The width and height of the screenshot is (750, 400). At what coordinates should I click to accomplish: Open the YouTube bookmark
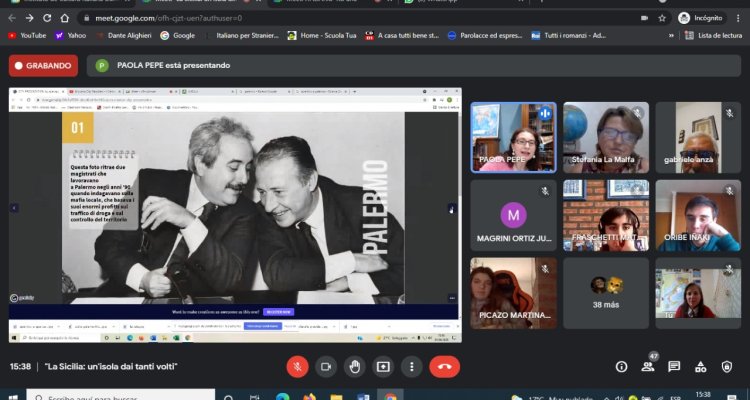(27, 35)
